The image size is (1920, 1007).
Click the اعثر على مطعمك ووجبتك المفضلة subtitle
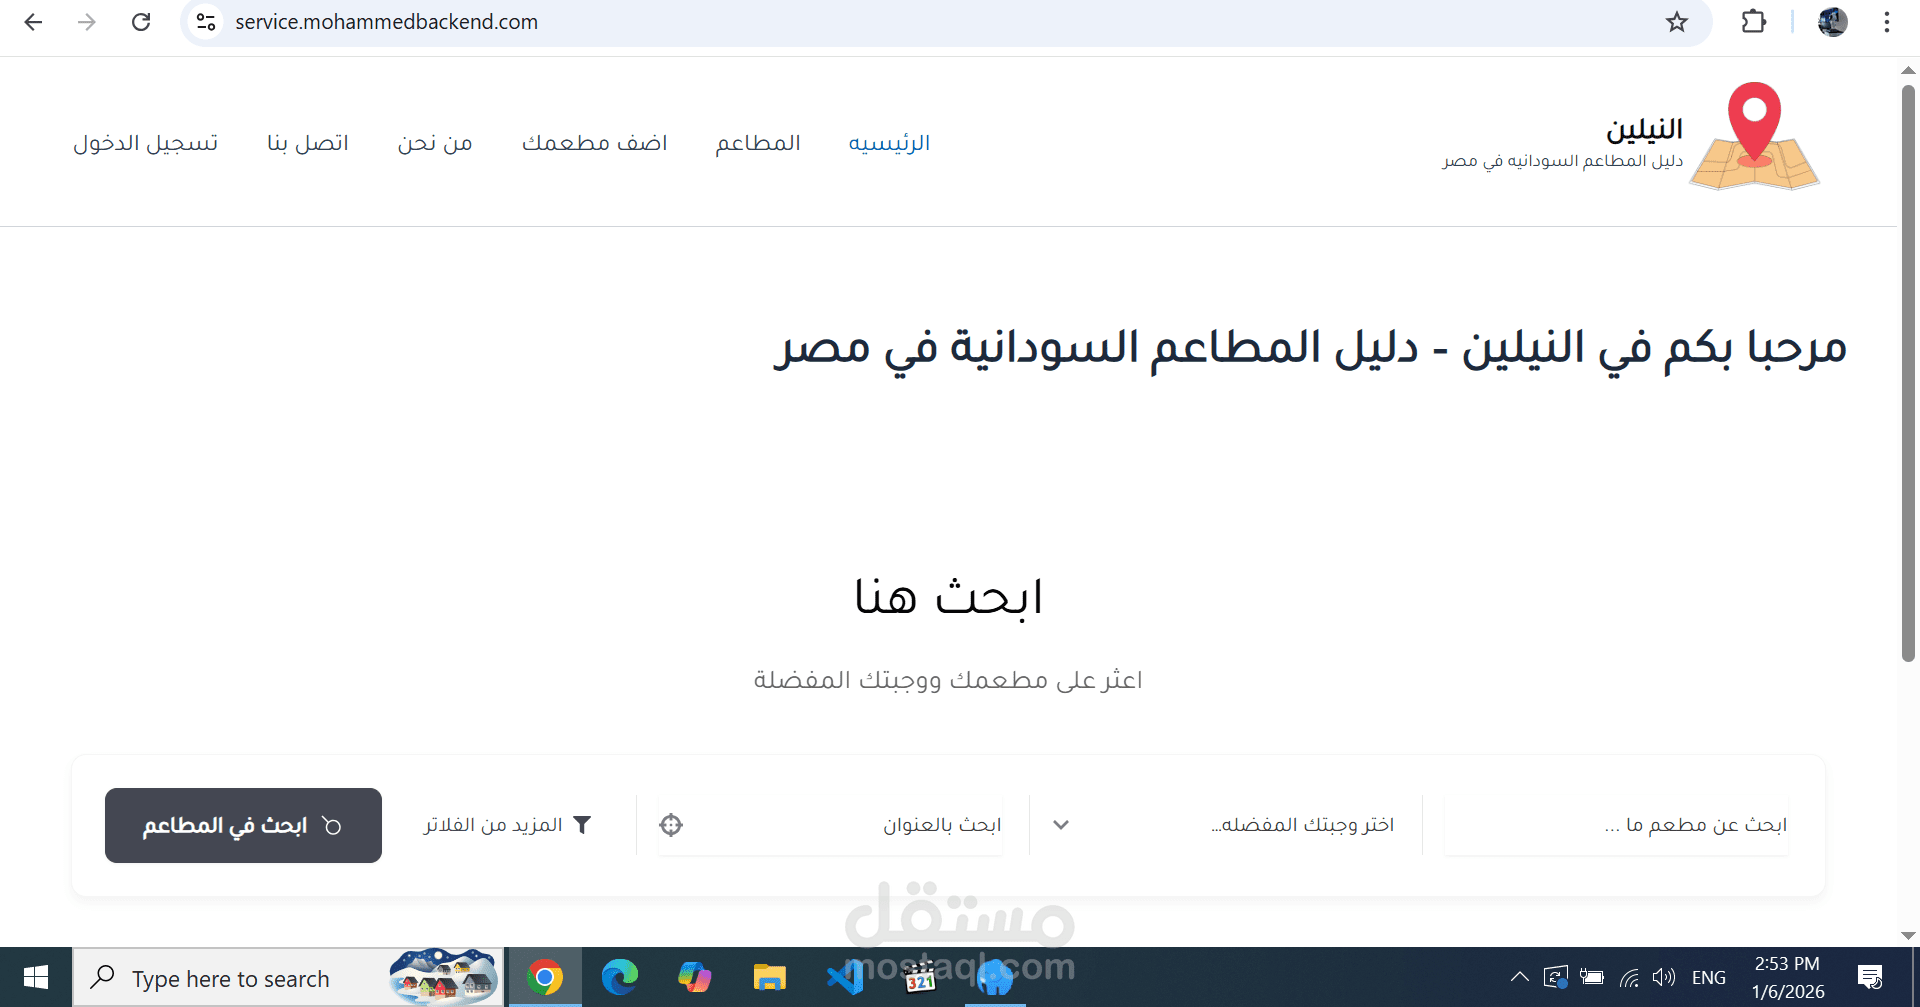click(948, 680)
